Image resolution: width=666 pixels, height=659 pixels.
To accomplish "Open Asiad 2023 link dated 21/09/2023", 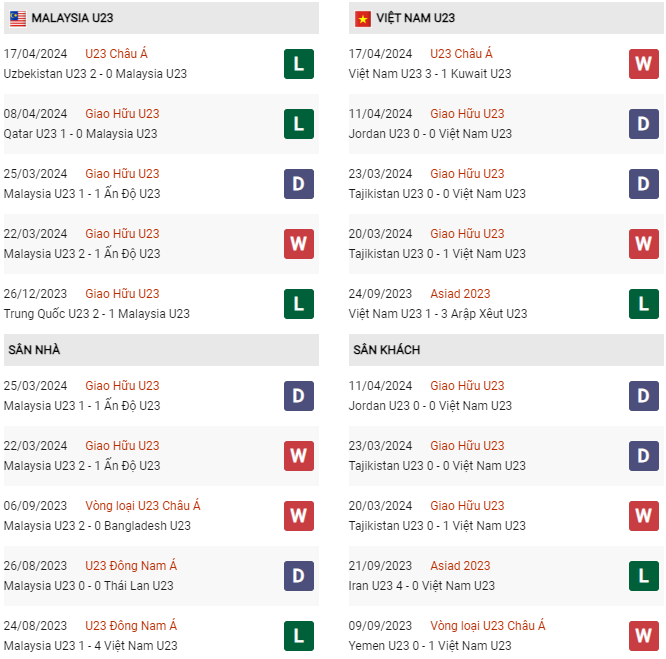I will 460,566.
